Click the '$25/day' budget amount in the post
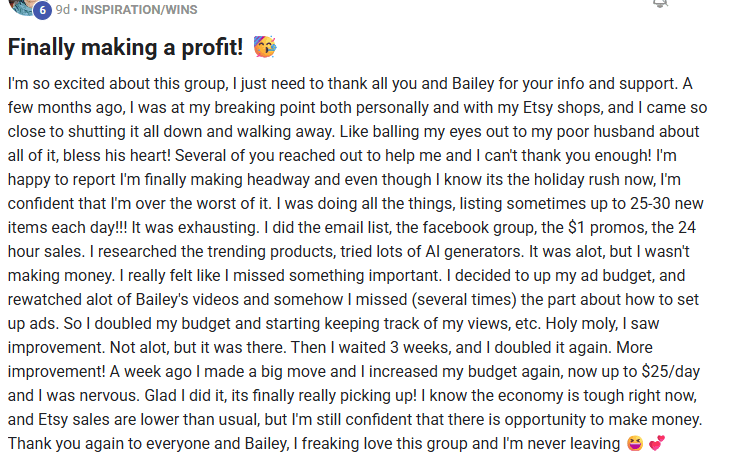 [x=670, y=372]
